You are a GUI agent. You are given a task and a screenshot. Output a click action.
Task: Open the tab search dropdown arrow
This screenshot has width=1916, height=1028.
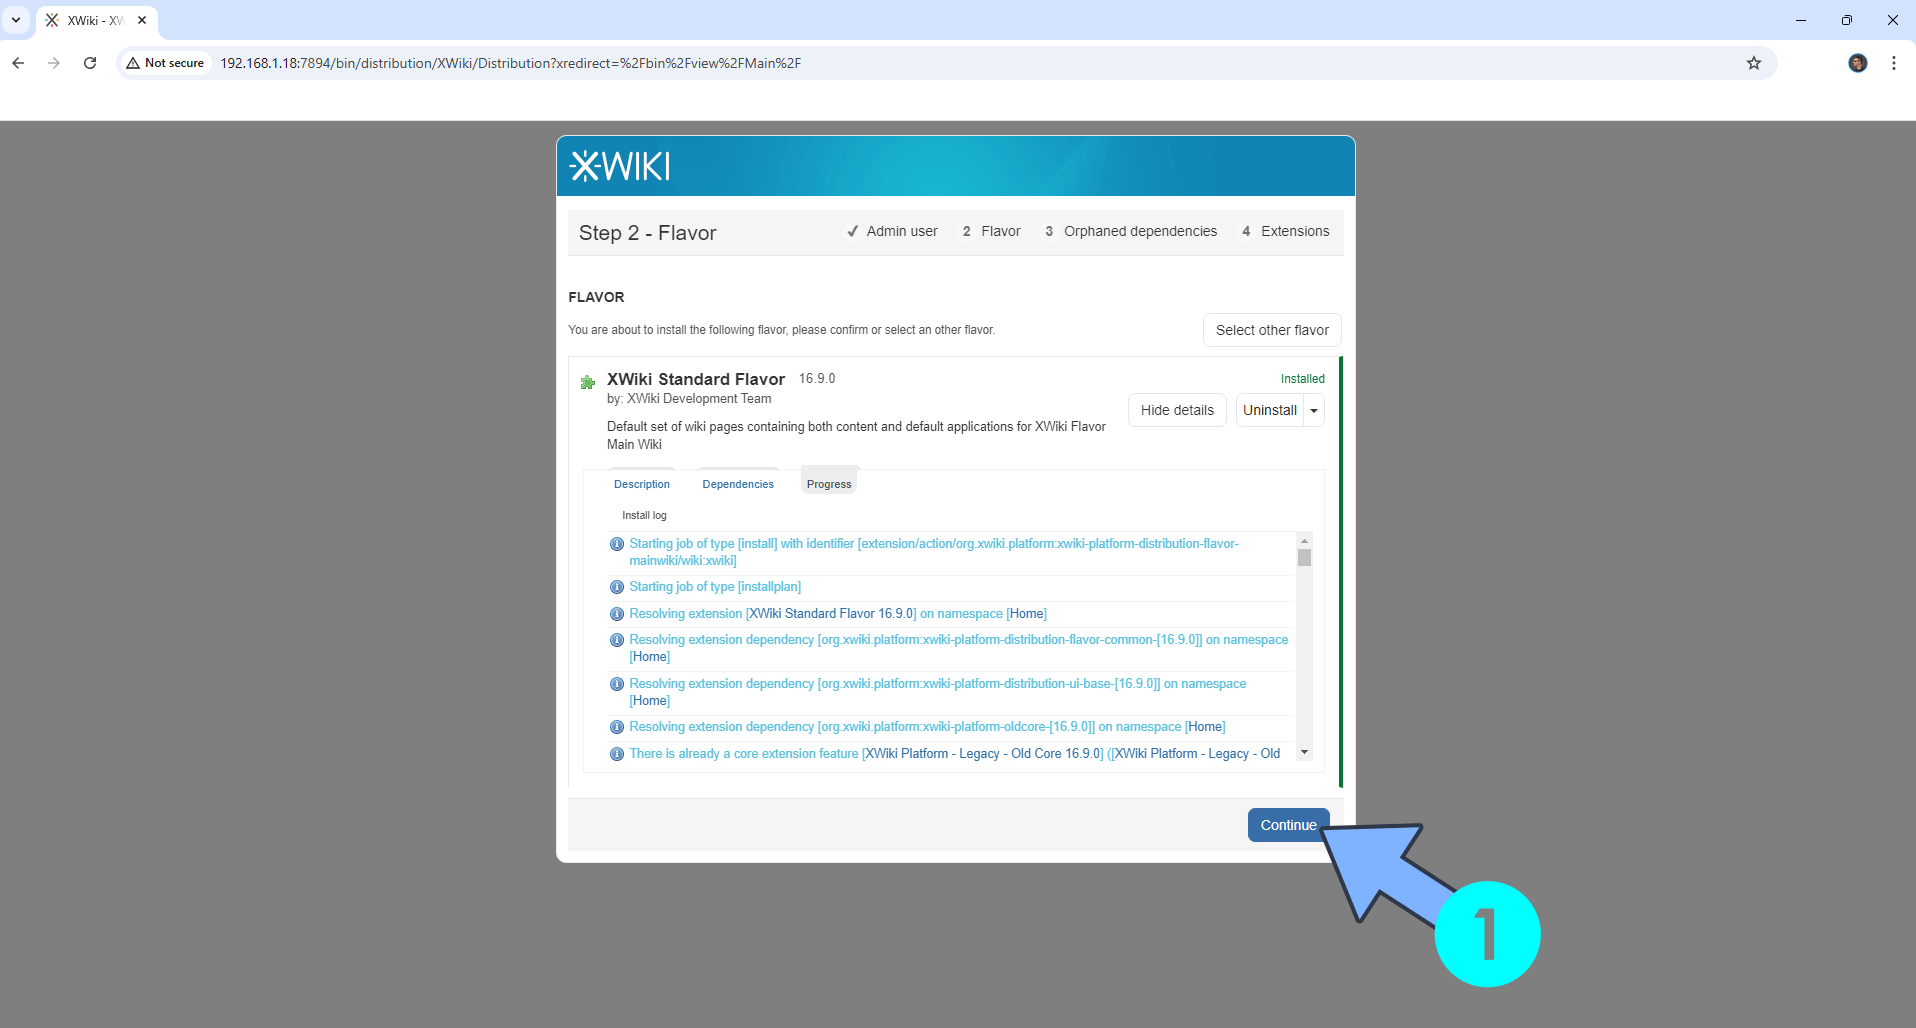point(16,20)
